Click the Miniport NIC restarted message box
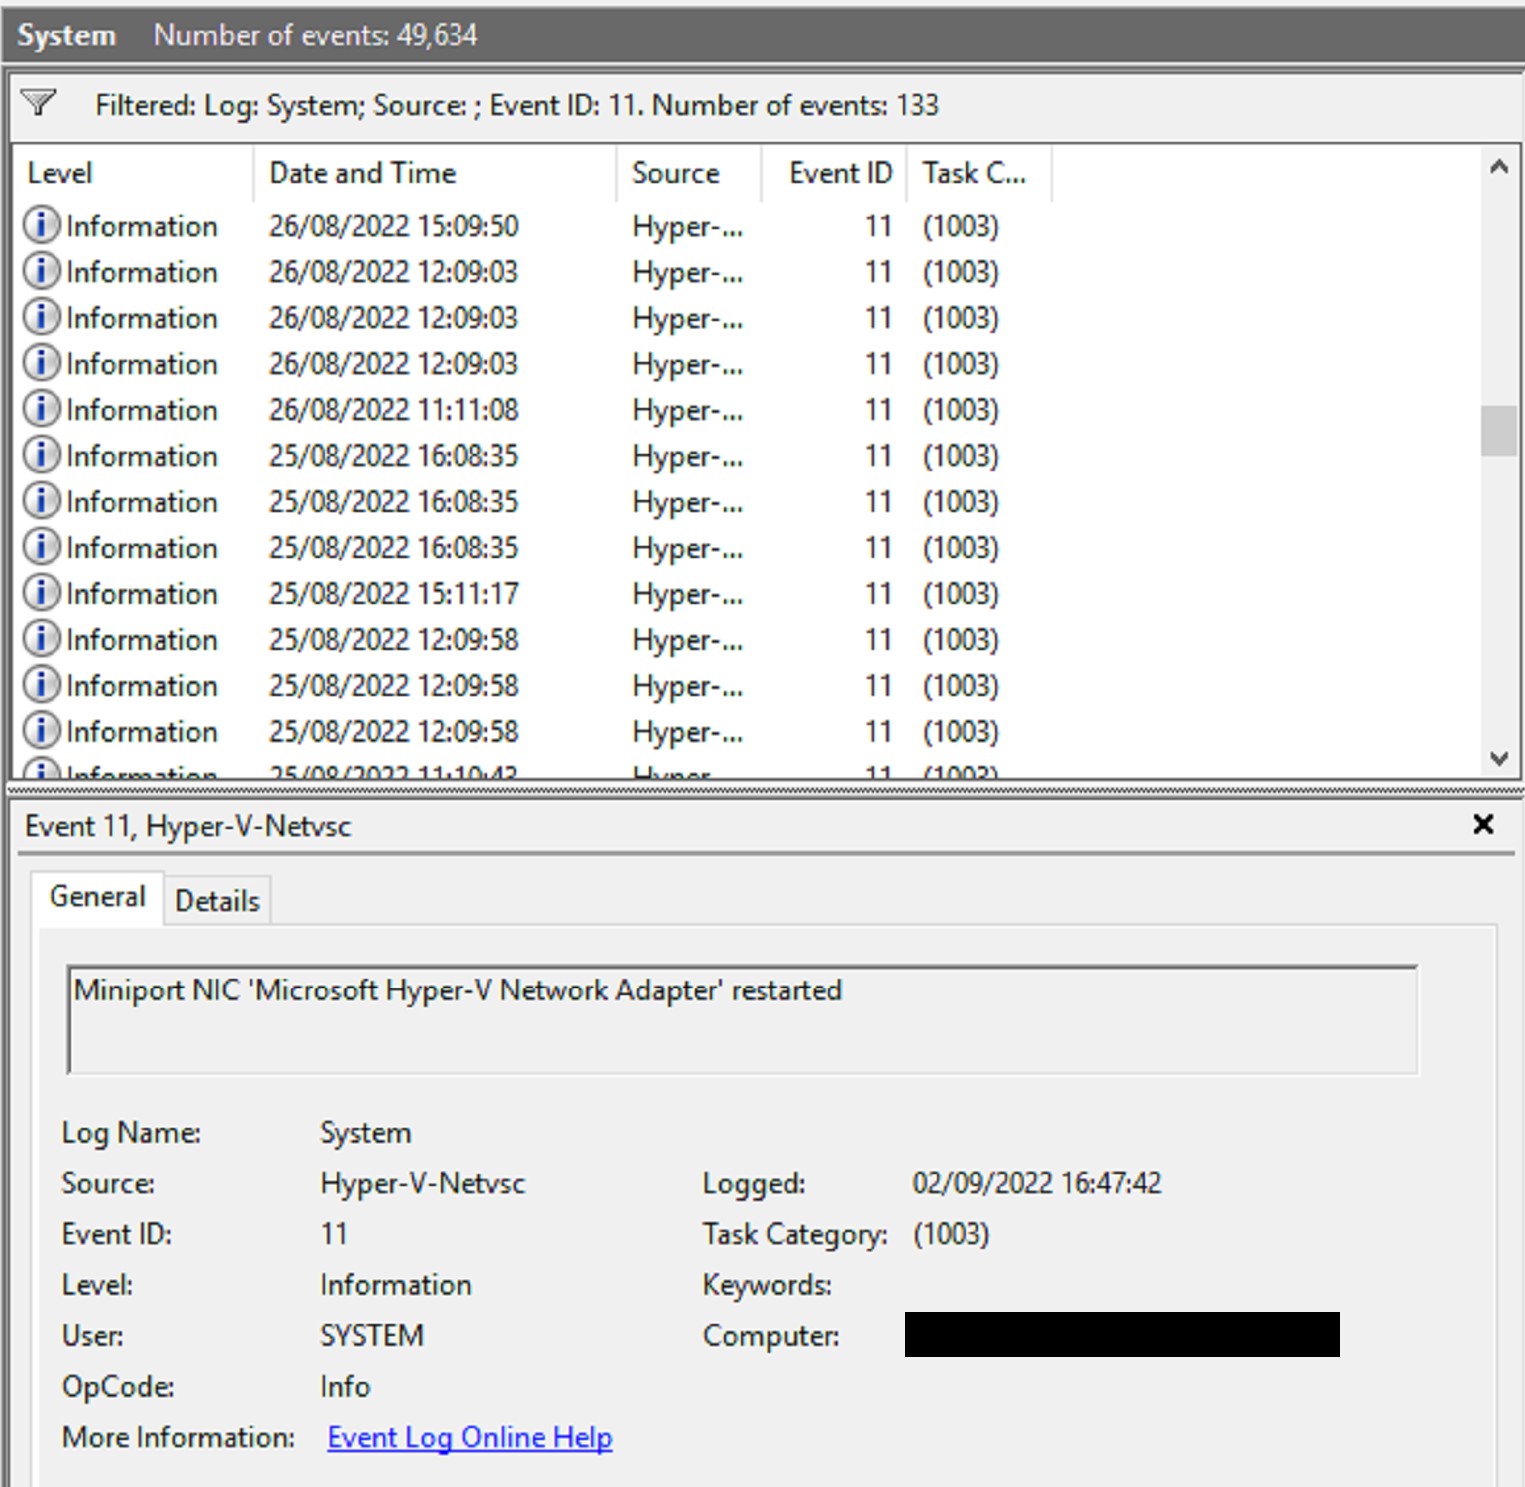Image resolution: width=1525 pixels, height=1487 pixels. 741,1019
